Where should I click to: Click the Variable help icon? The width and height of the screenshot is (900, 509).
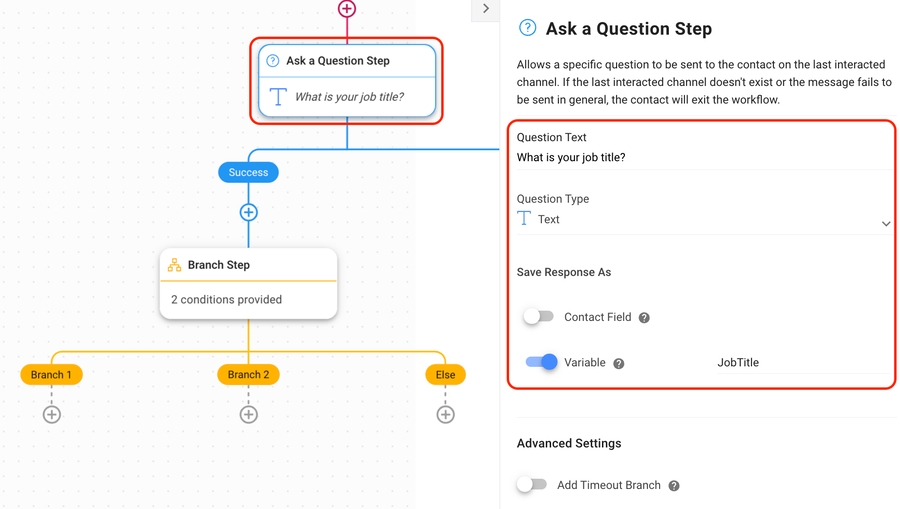coord(619,363)
